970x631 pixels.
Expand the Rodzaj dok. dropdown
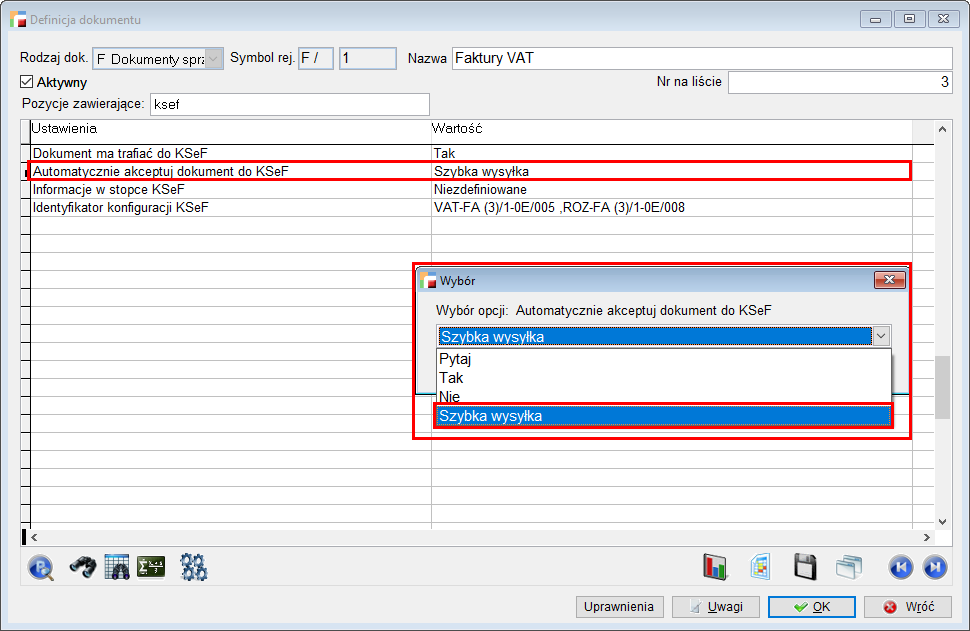[213, 59]
